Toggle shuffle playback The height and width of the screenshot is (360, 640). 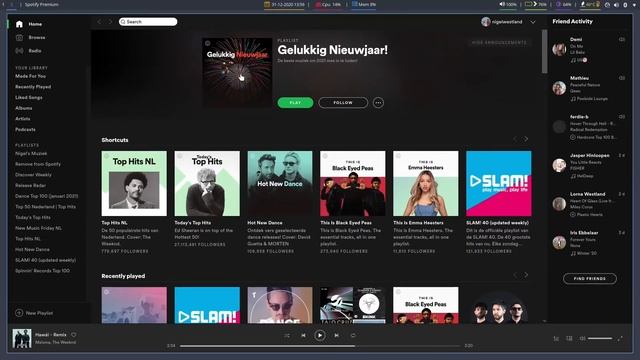287,336
